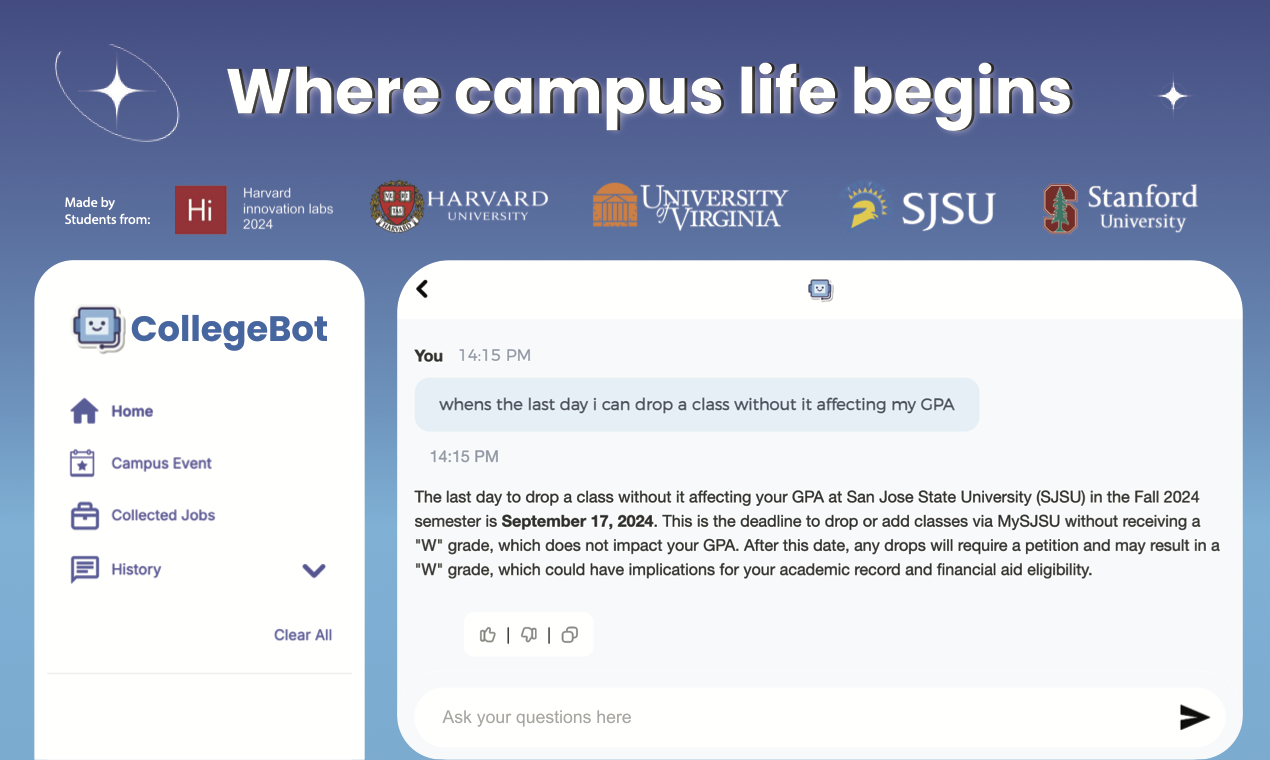This screenshot has height=760, width=1270.
Task: Switch to Campus Event in navigation
Action: tap(160, 463)
